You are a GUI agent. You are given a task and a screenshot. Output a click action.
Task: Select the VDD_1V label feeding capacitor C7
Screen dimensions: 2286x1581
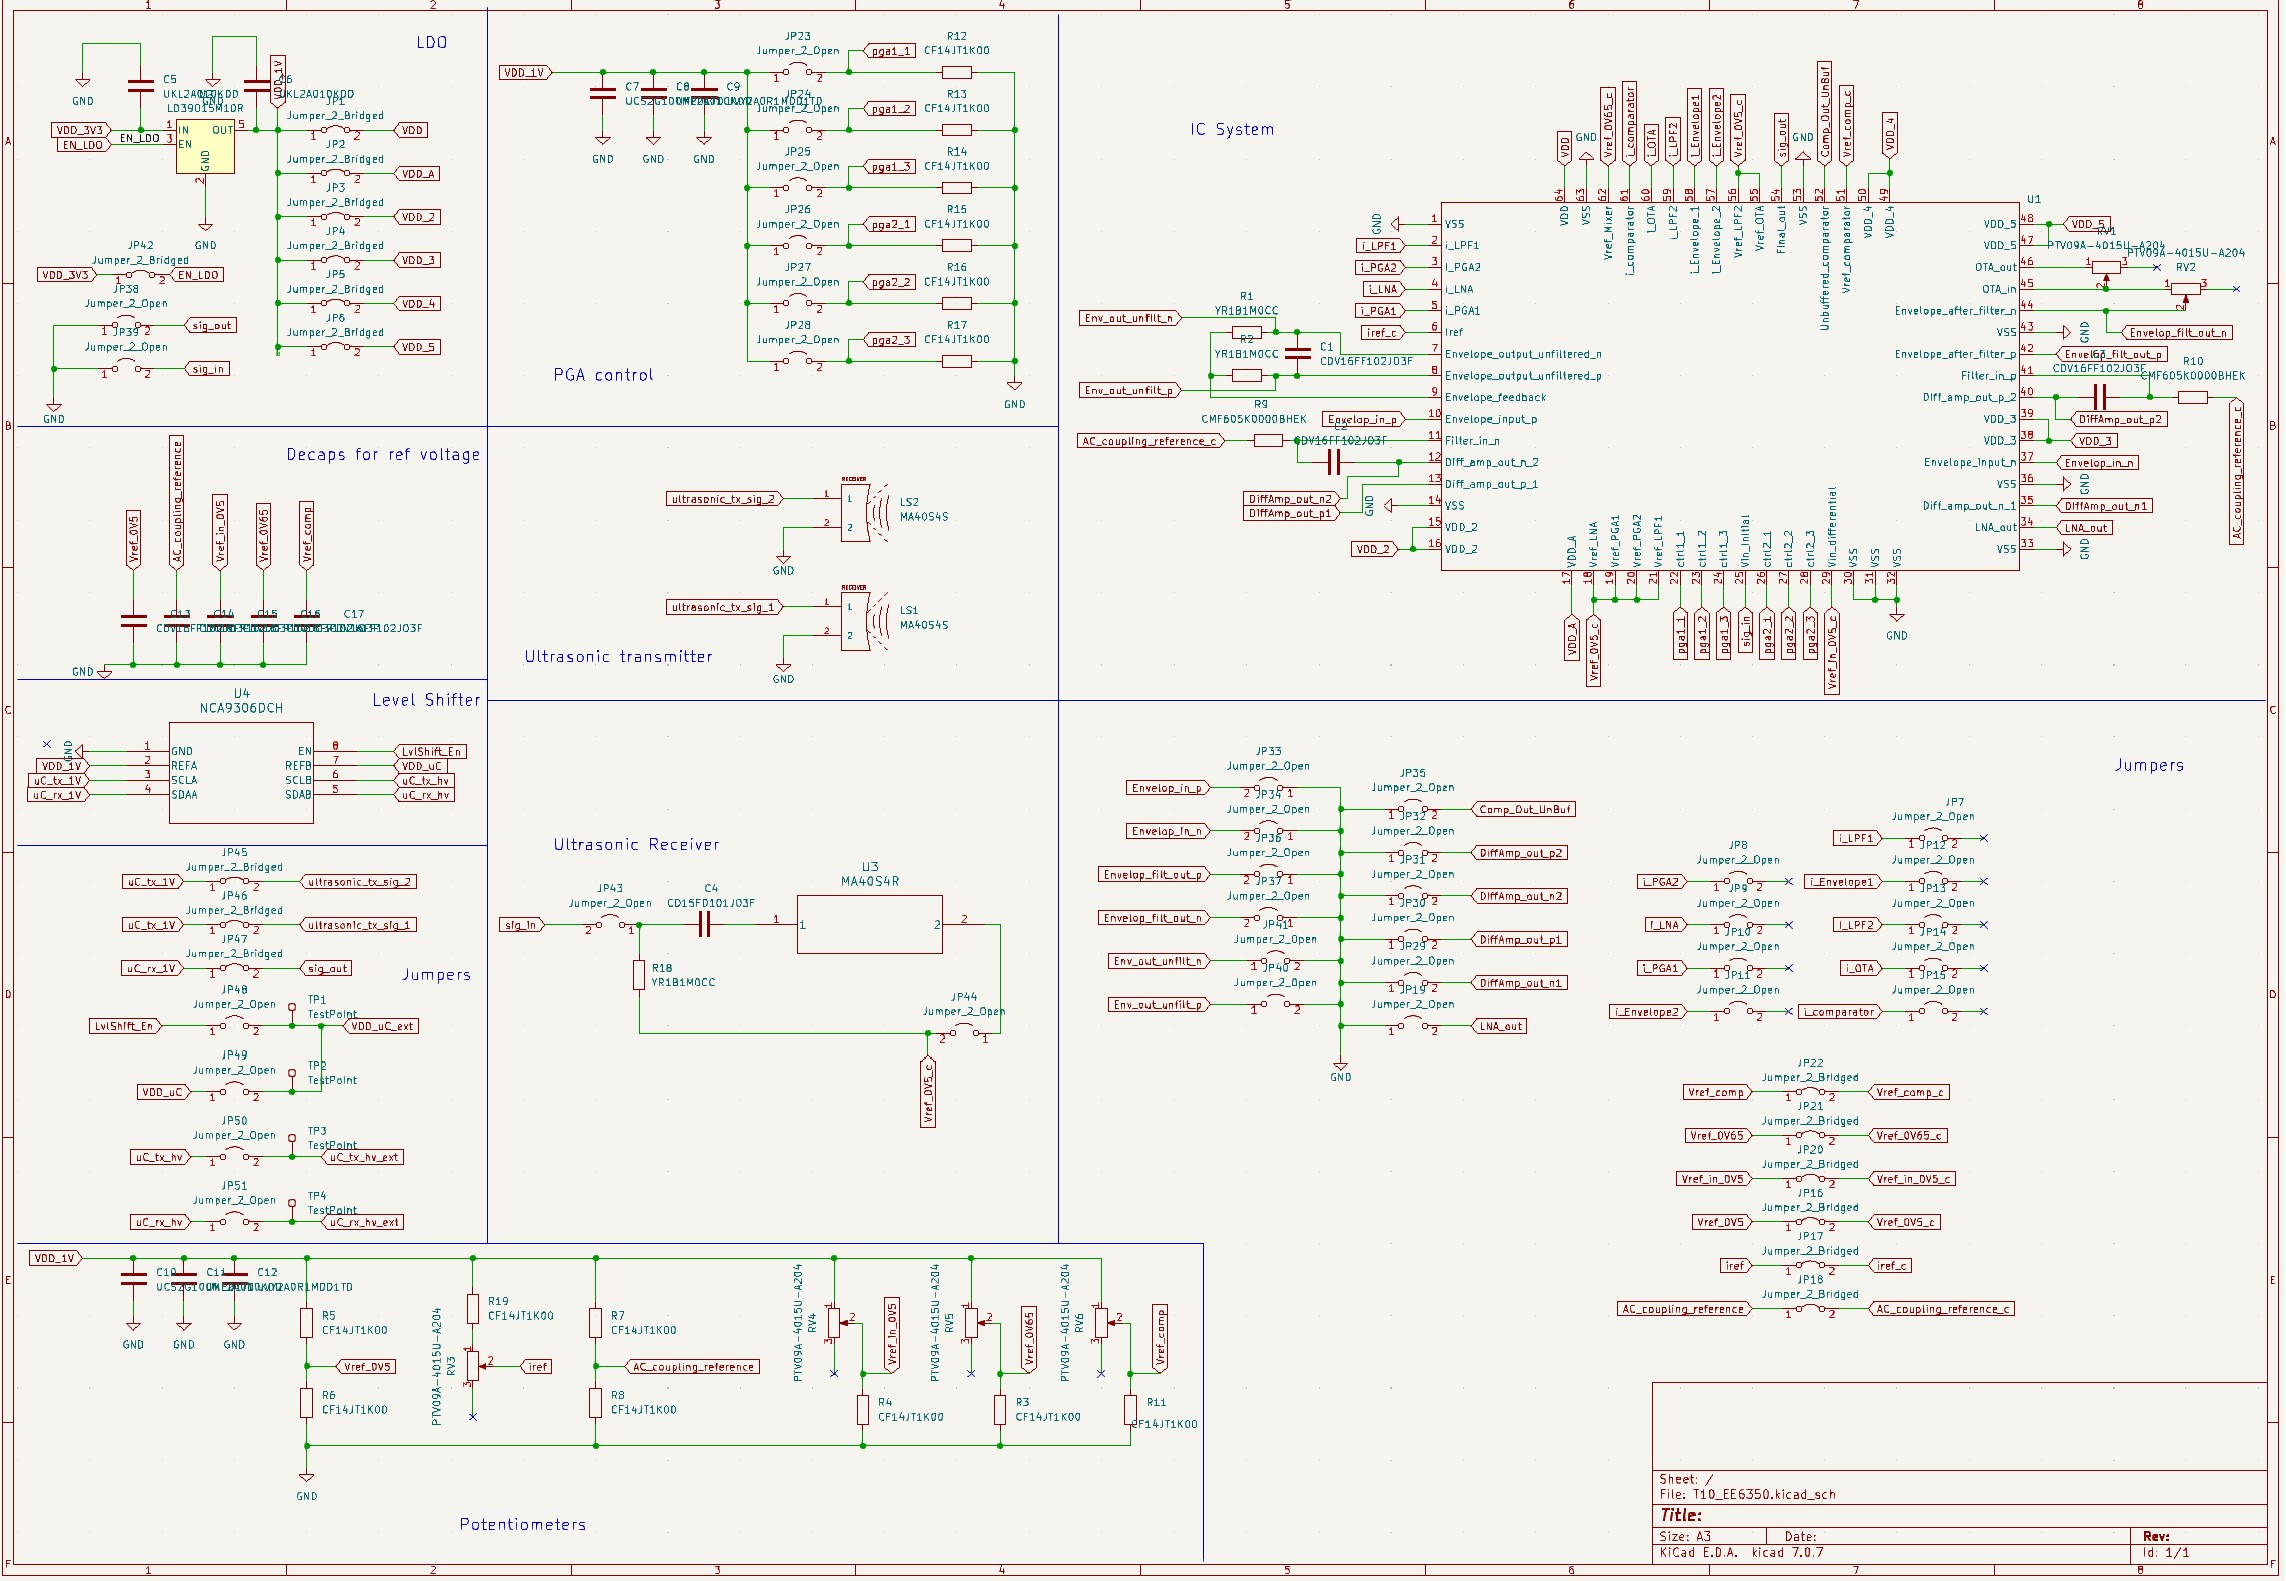524,72
